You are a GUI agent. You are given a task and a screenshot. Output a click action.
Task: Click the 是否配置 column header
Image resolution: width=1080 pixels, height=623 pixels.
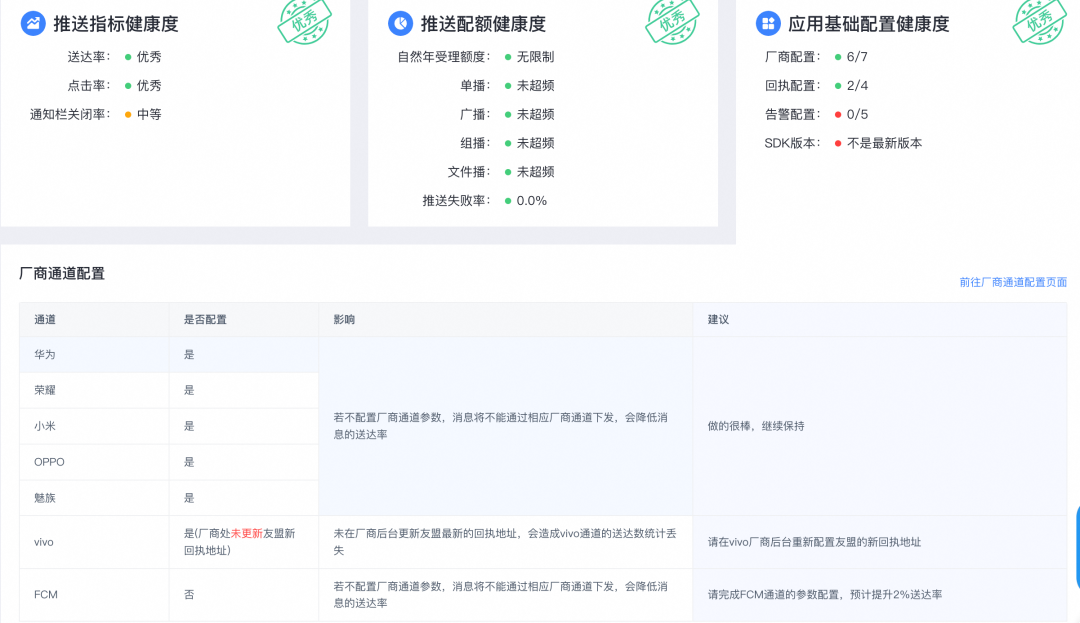coord(205,319)
